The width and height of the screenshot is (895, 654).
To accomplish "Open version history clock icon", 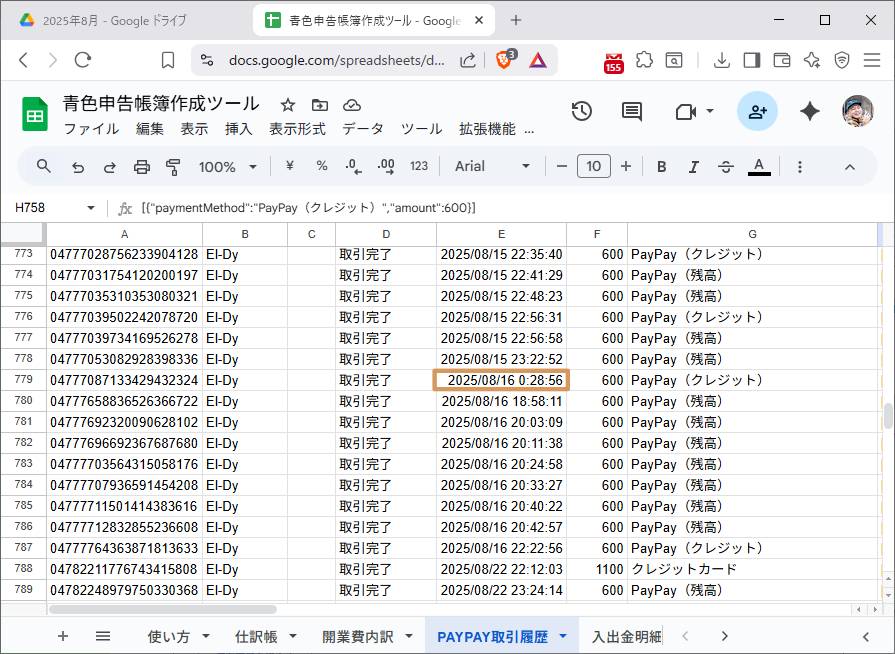I will click(581, 112).
